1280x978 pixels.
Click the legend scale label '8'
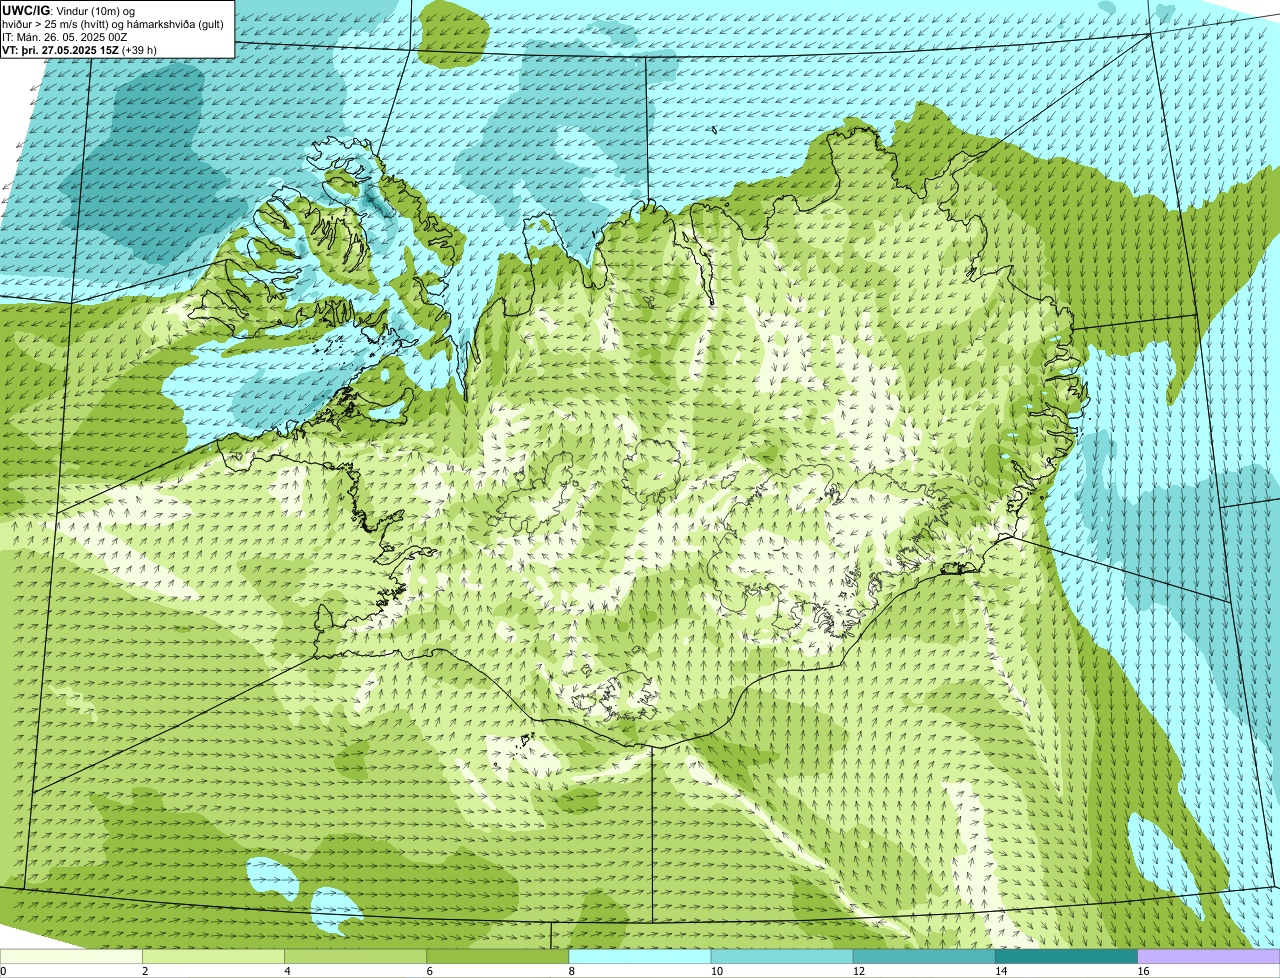coord(572,971)
